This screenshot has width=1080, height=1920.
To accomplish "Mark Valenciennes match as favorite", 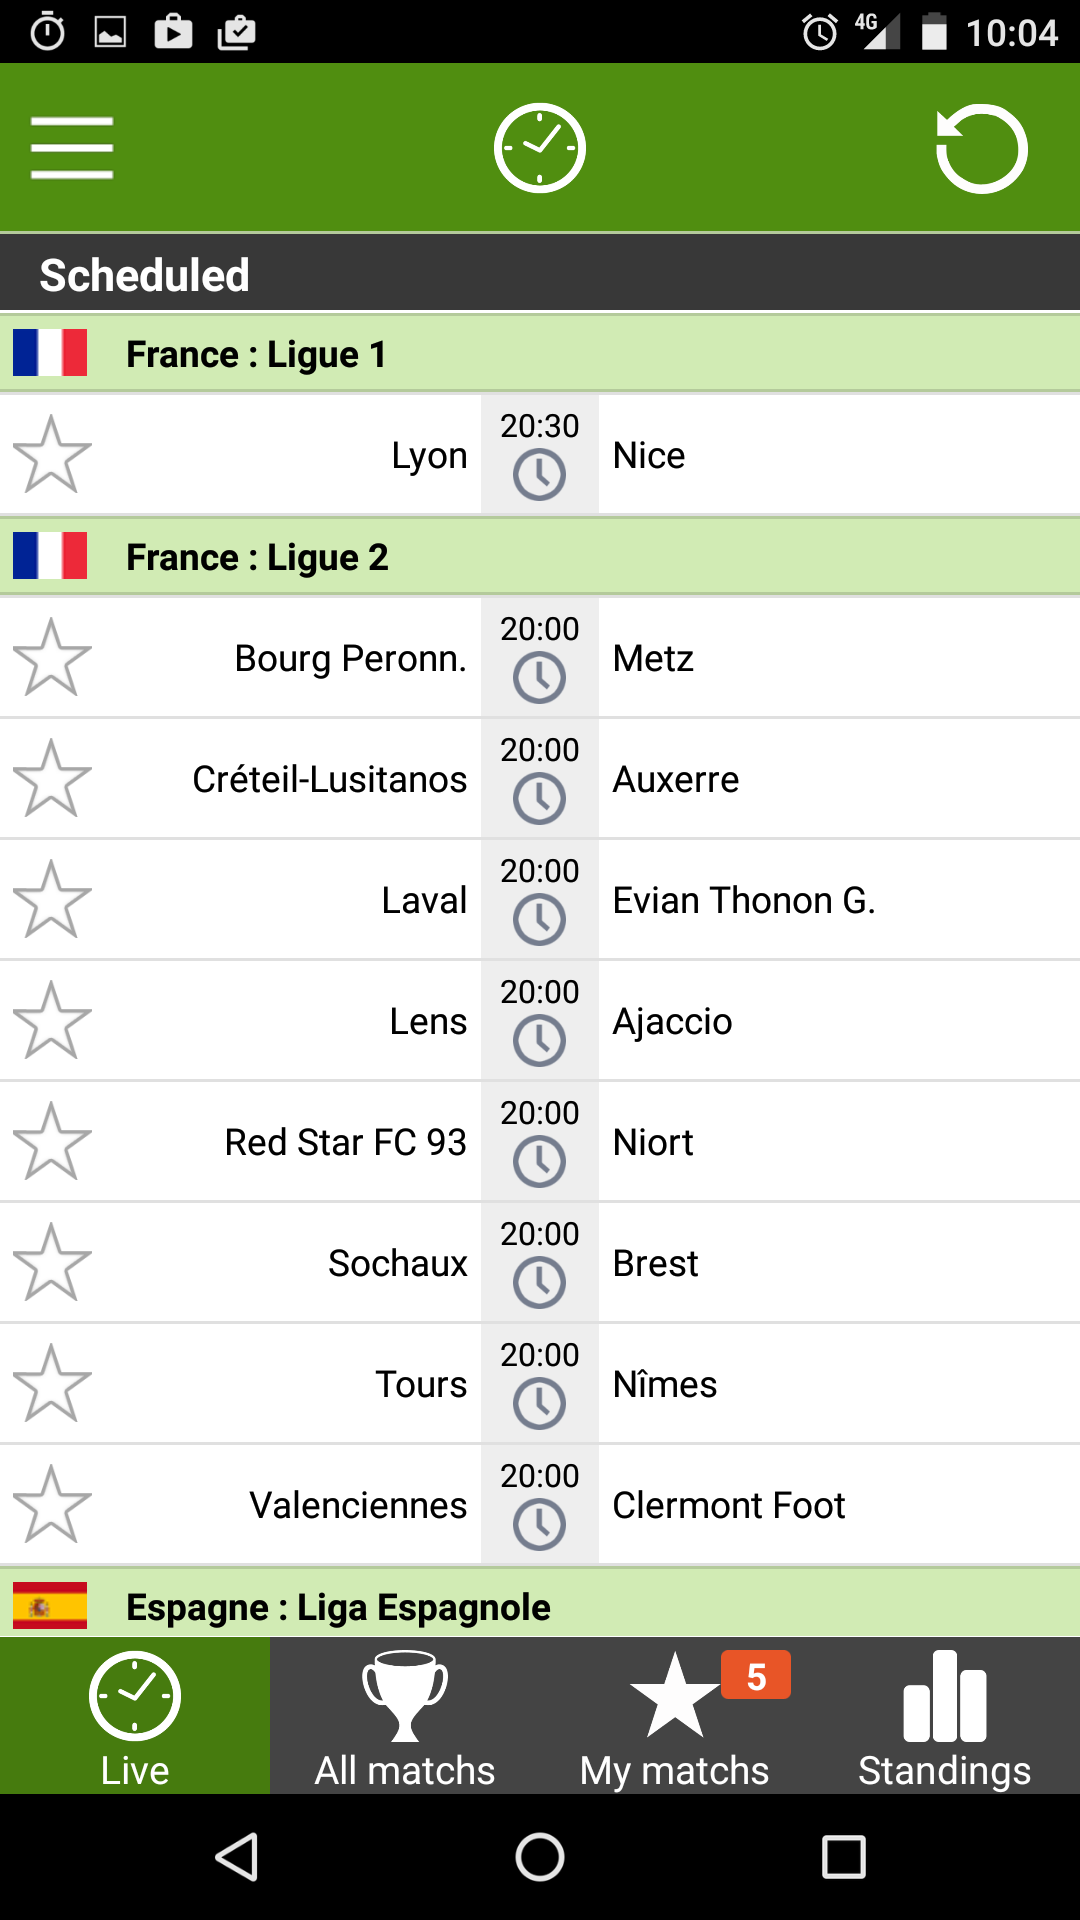I will coord(52,1505).
